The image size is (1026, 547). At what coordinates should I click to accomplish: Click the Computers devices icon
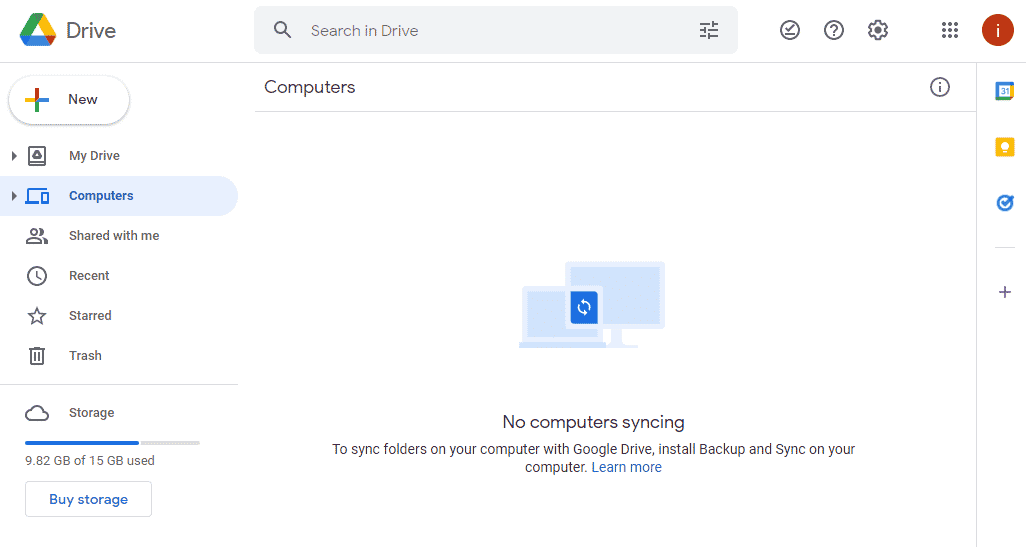37,196
